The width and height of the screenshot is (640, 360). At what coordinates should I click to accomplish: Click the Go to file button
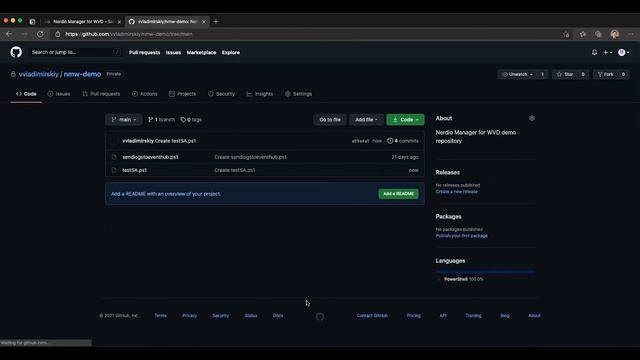pos(330,120)
